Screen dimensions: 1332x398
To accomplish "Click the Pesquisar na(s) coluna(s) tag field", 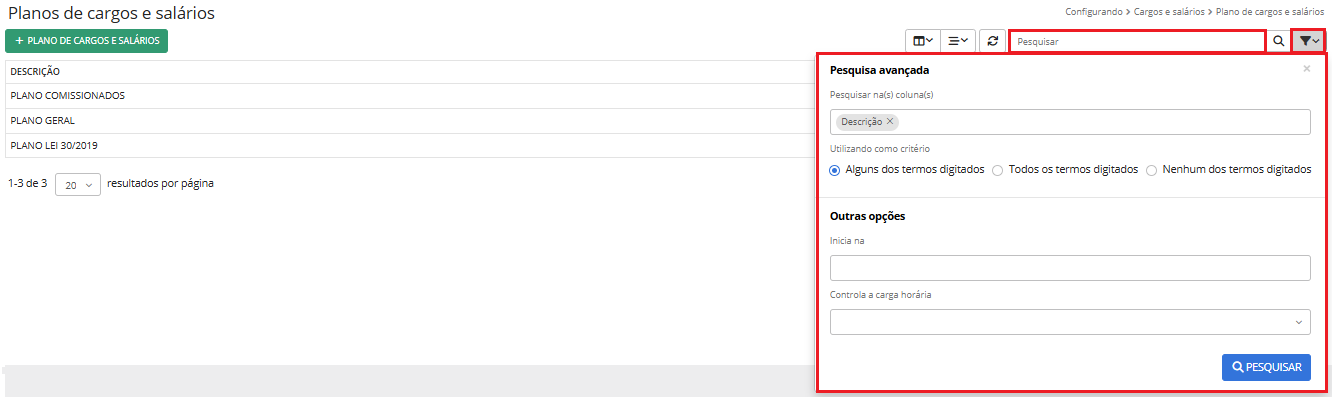I will (x=1070, y=122).
